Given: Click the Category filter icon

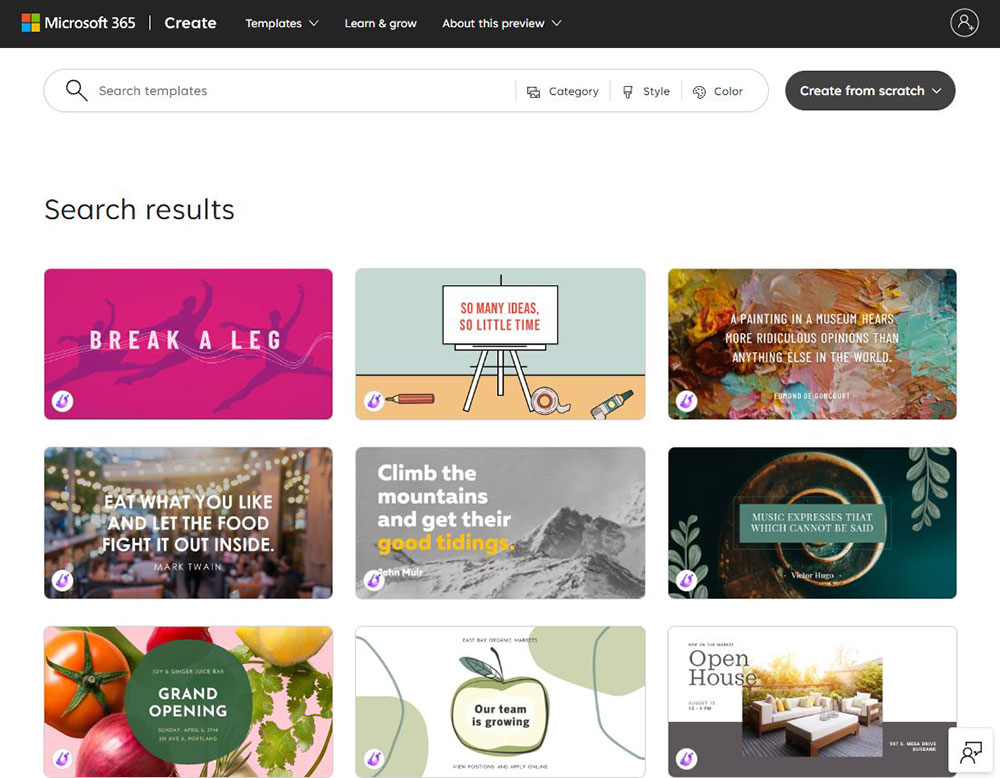Looking at the screenshot, I should [533, 92].
